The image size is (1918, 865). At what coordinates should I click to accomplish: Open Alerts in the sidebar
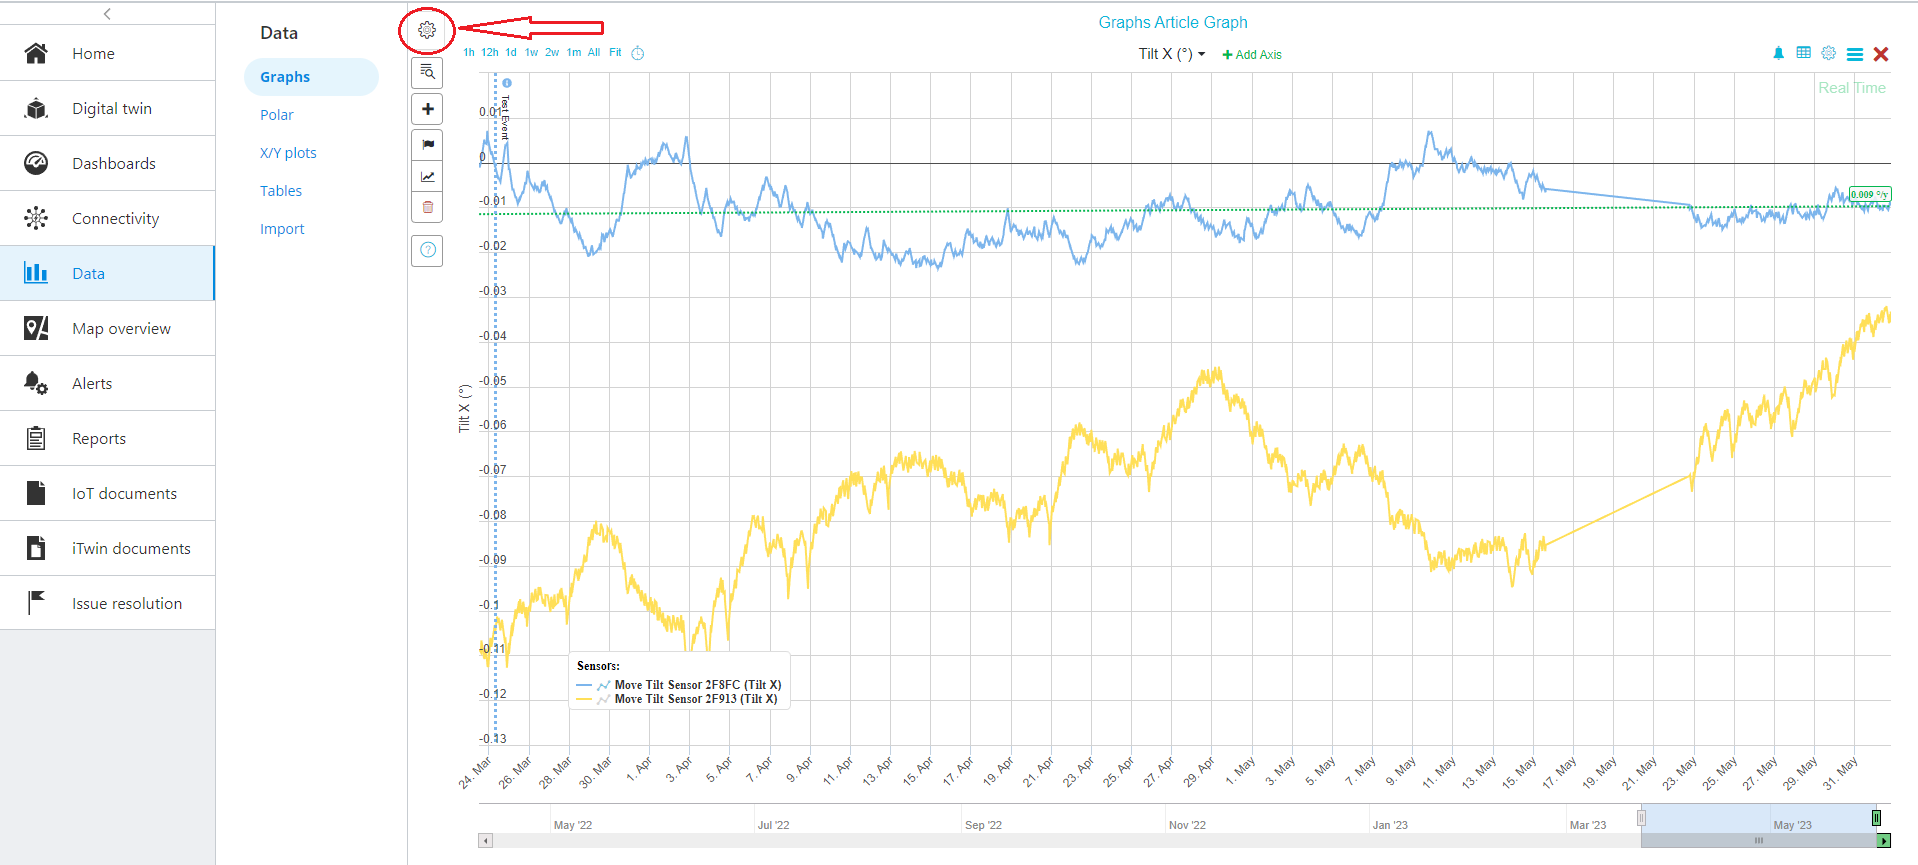[107, 383]
